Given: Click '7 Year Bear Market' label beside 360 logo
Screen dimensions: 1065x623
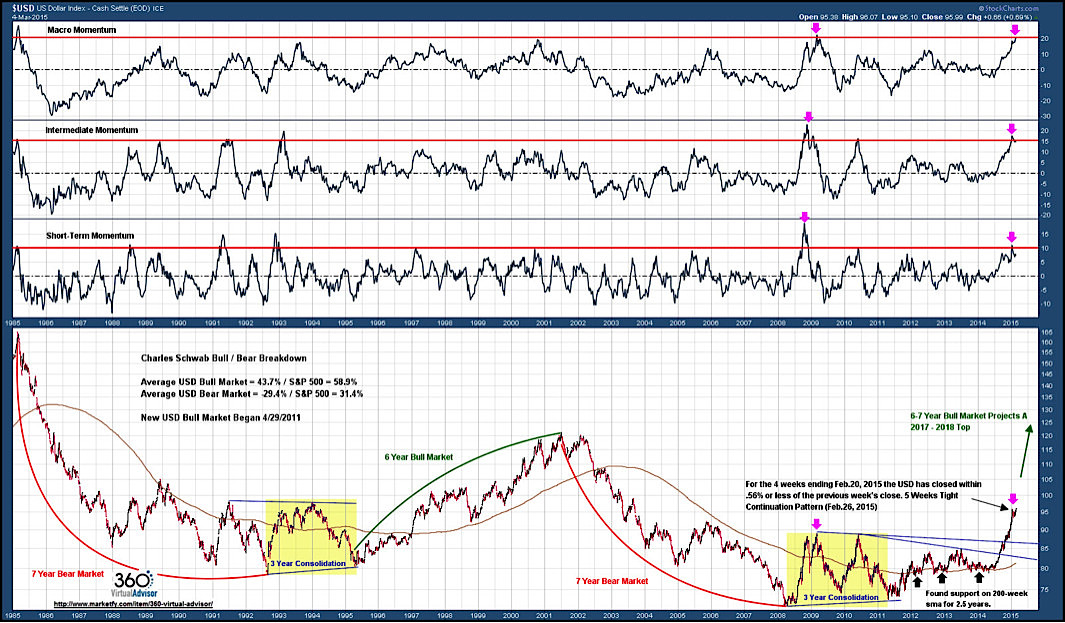Looking at the screenshot, I should 68,574.
